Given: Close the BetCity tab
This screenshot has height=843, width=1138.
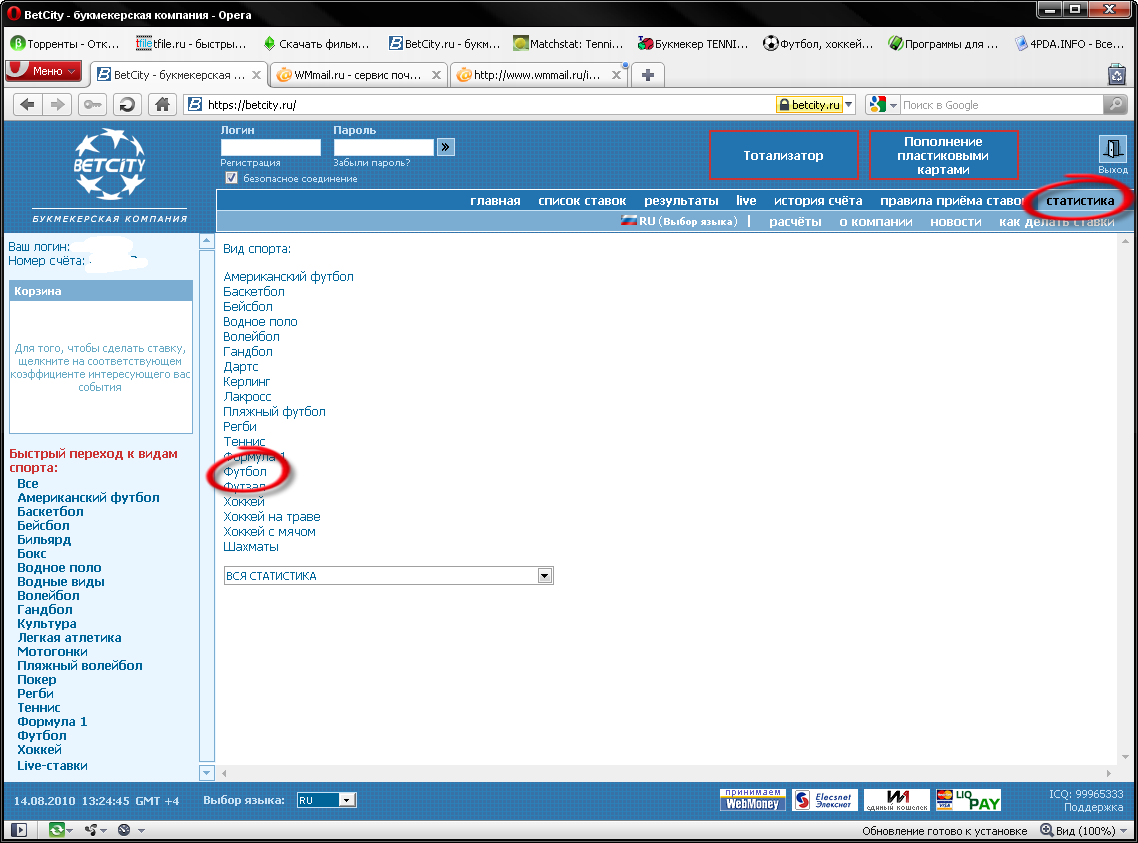Looking at the screenshot, I should tap(256, 75).
